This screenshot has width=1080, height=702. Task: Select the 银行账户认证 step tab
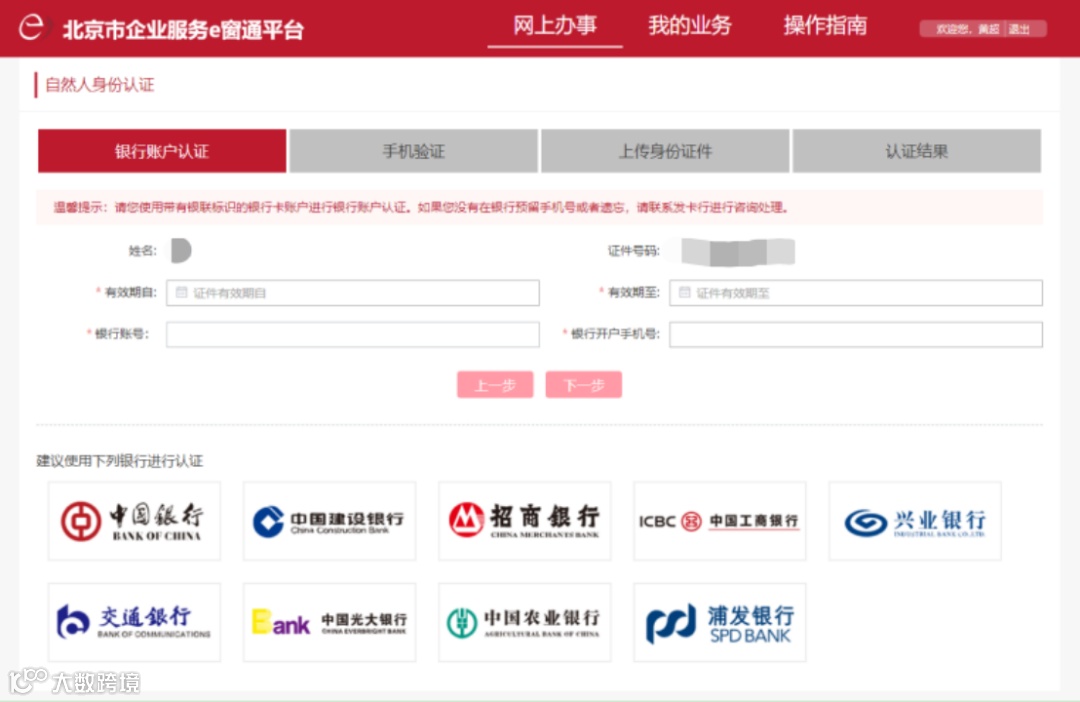tap(162, 151)
